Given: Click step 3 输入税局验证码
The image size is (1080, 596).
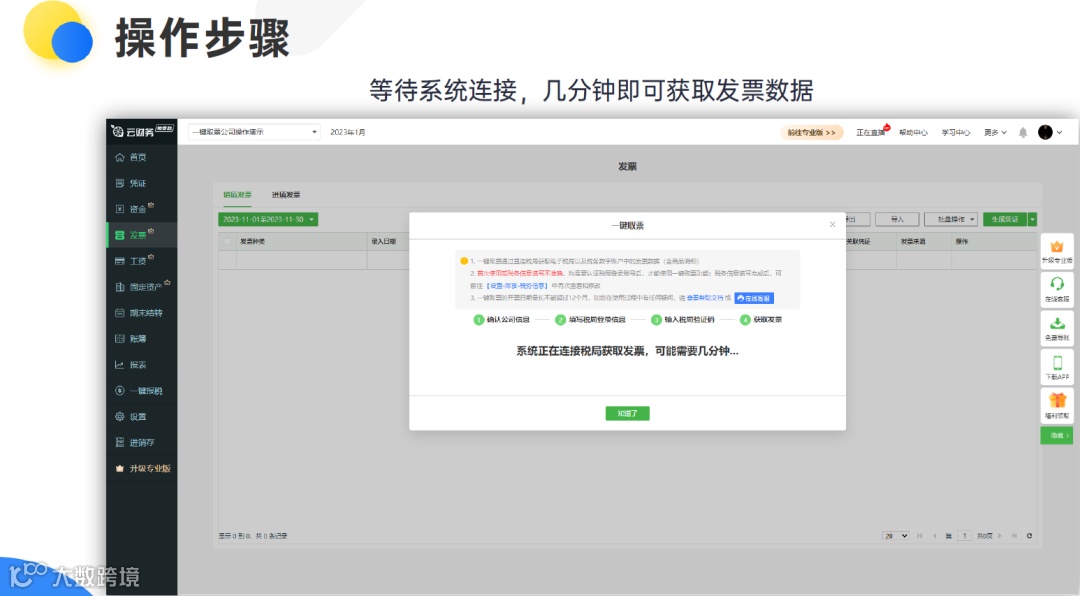Looking at the screenshot, I should (x=683, y=320).
